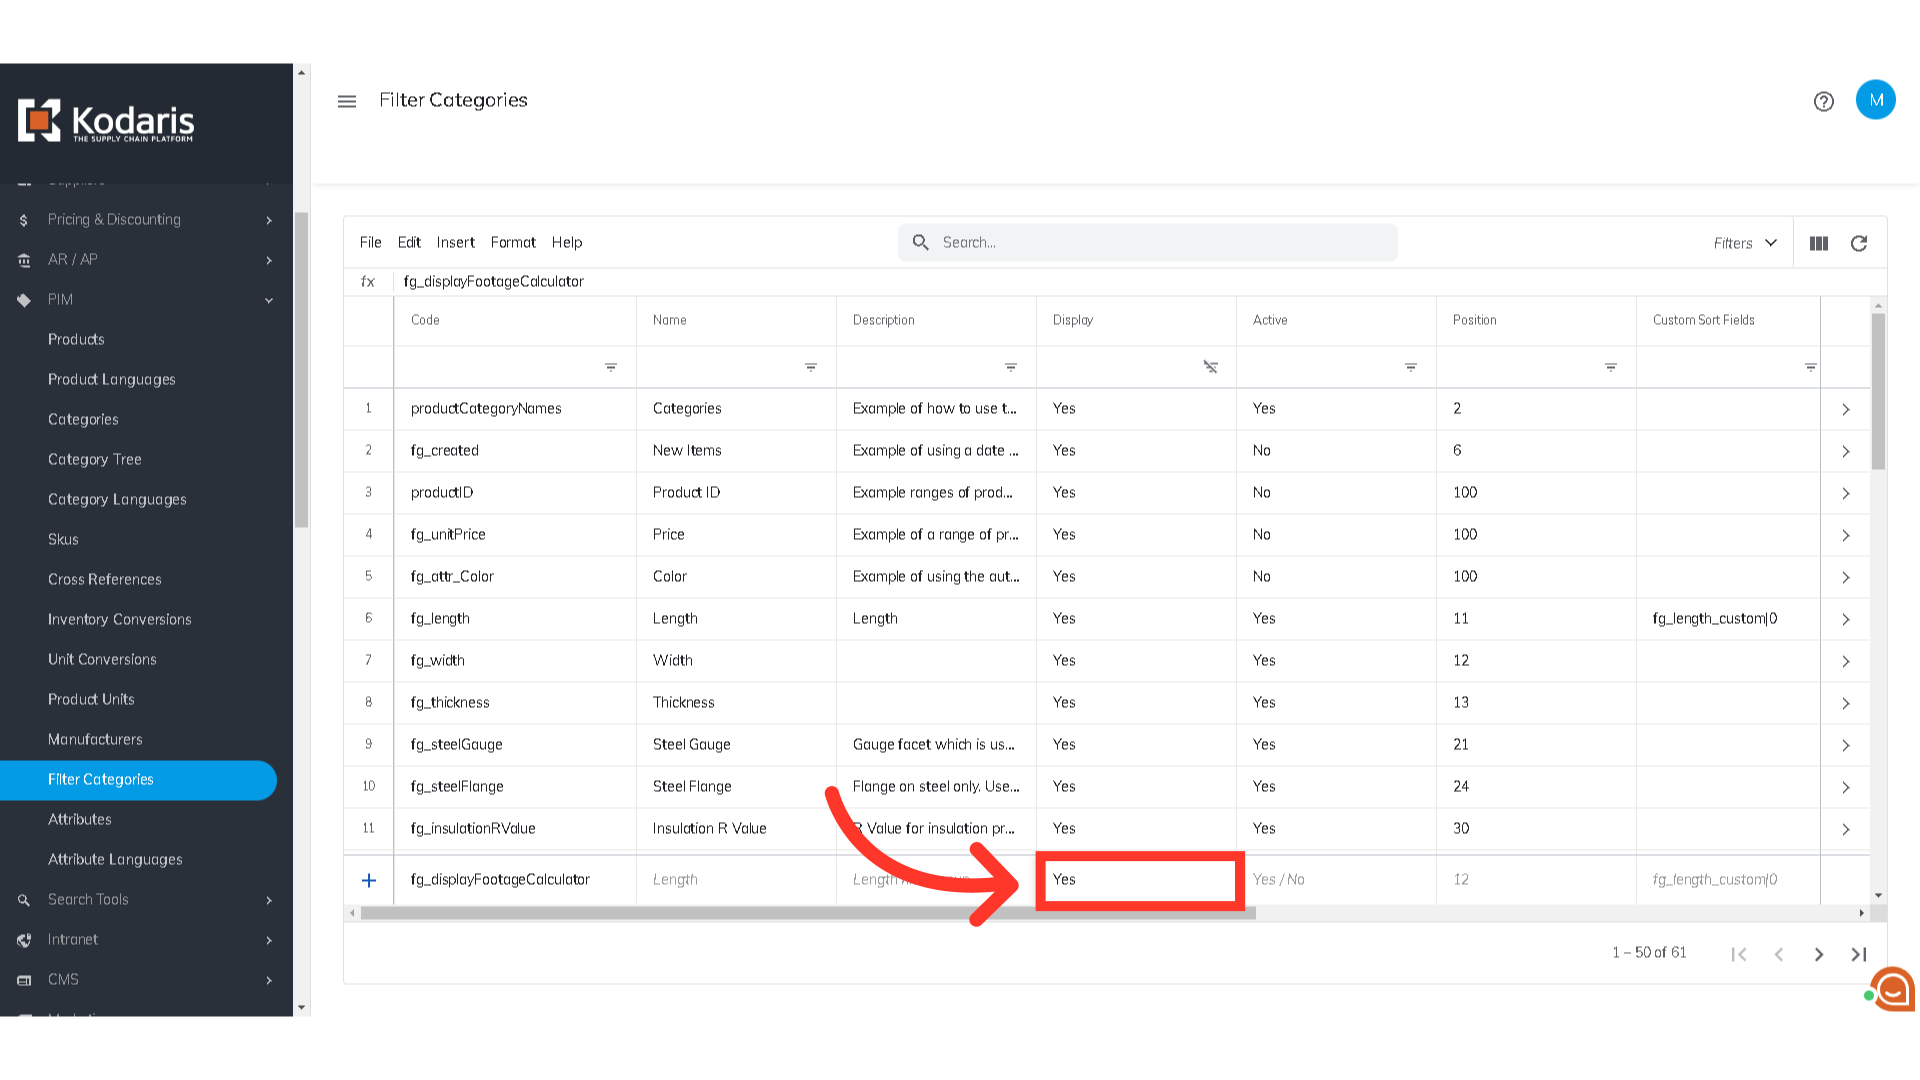Jump to last page icon
1920x1080 pixels.
(x=1859, y=954)
